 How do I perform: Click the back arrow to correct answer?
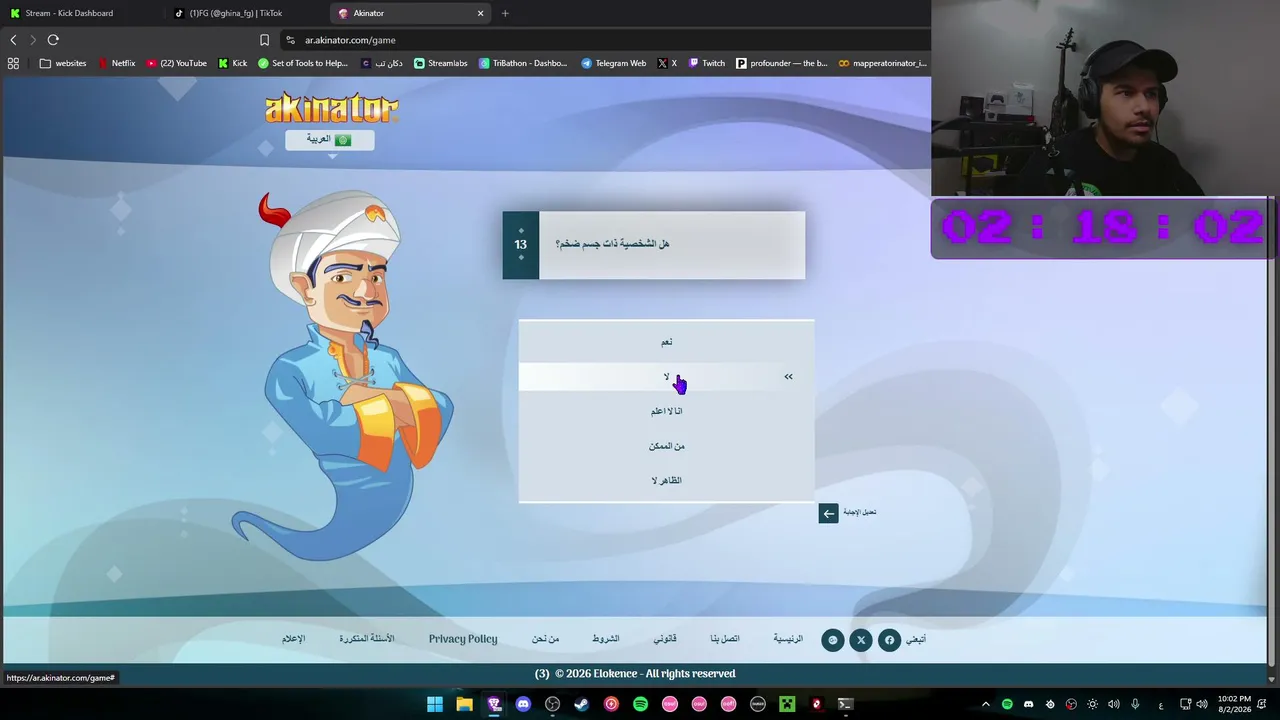(x=828, y=513)
